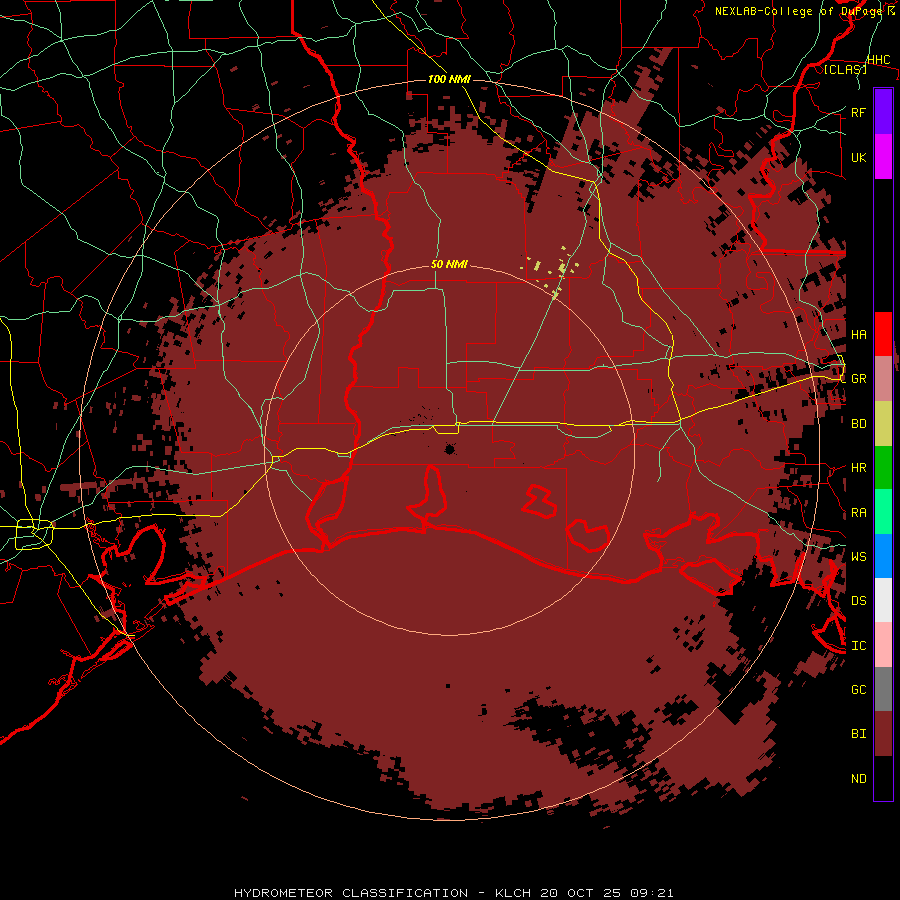Click the GC legend label
900x900 pixels.
pos(858,690)
